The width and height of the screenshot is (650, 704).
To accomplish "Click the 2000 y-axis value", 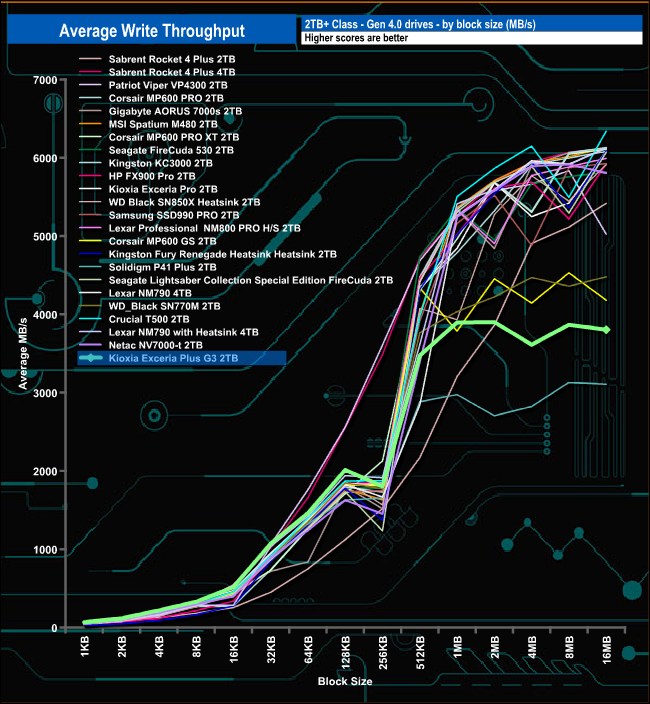I will 45,471.
